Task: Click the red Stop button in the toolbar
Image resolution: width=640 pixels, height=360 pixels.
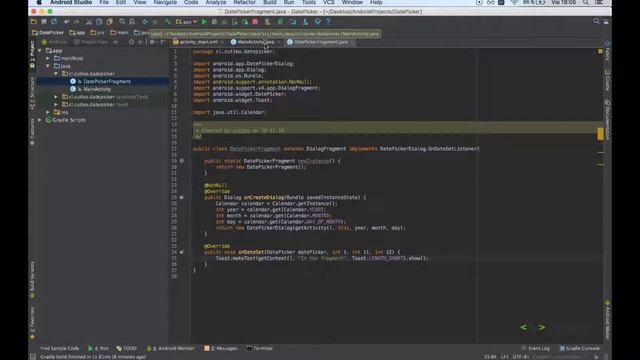Action: pyautogui.click(x=255, y=22)
